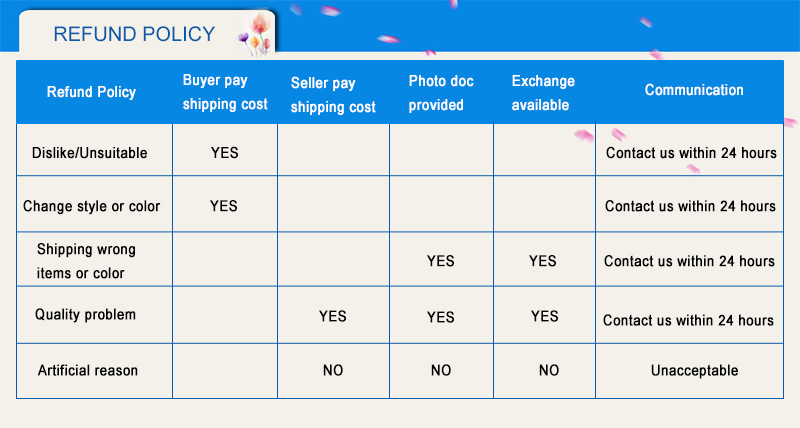Select the Seller pay shipping cost header
Viewport: 800px width, 428px height.
[333, 95]
